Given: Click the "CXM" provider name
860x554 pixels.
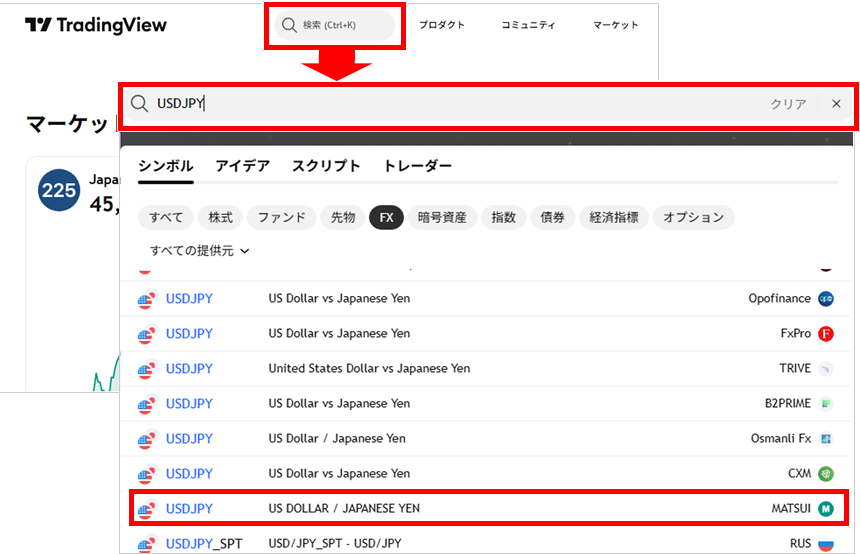Looking at the screenshot, I should pyautogui.click(x=800, y=473).
